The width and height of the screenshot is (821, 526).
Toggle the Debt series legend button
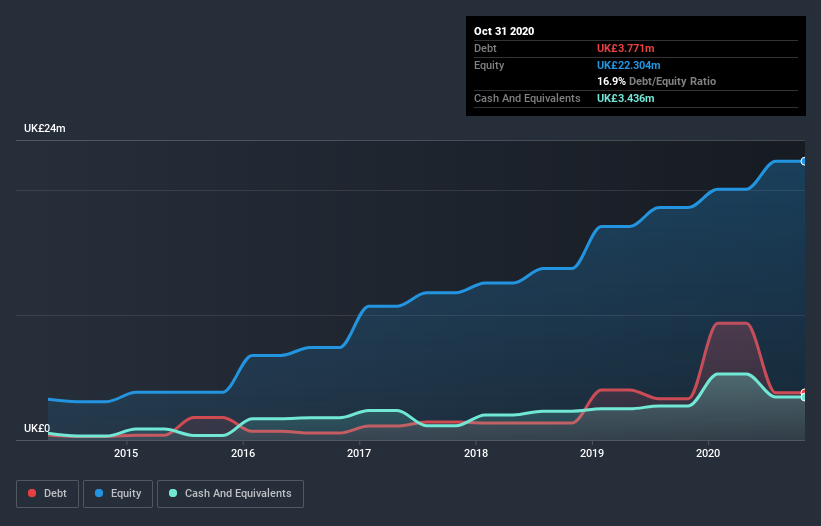48,494
